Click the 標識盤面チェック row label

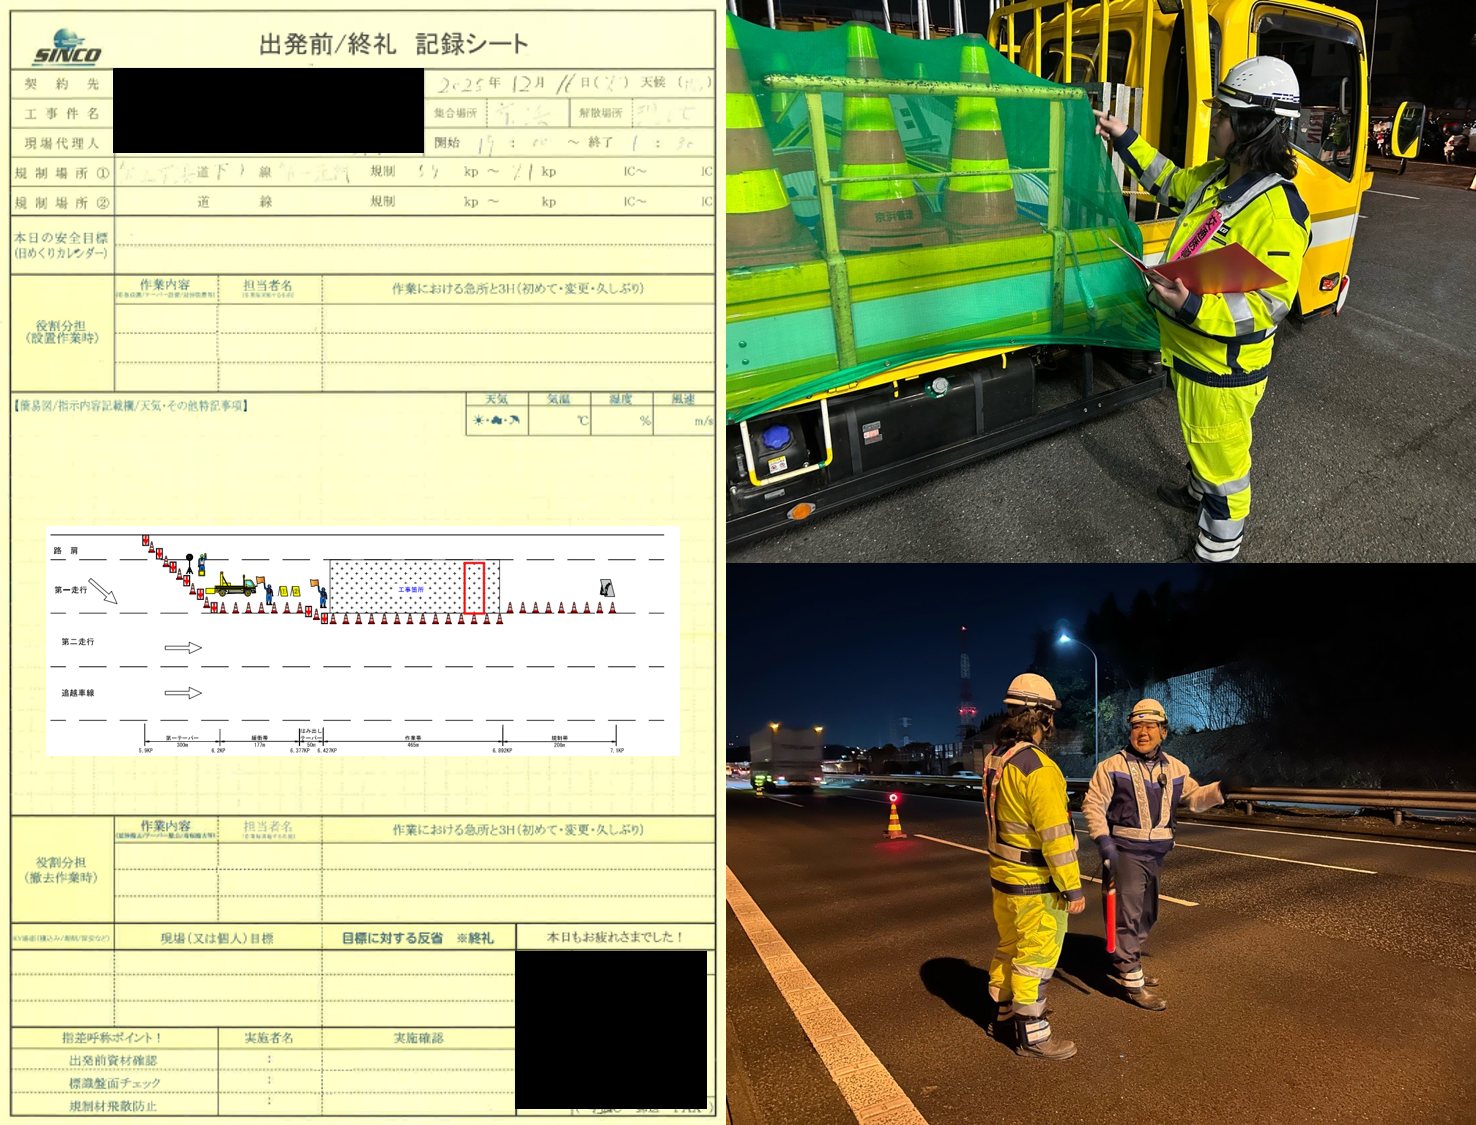[x=114, y=1083]
